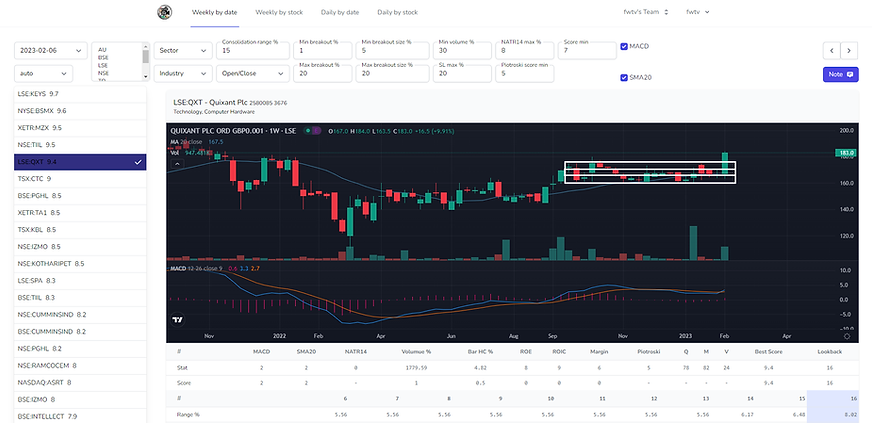This screenshot has width=872, height=423.
Task: Go to previous result with left arrow
Action: [831, 51]
